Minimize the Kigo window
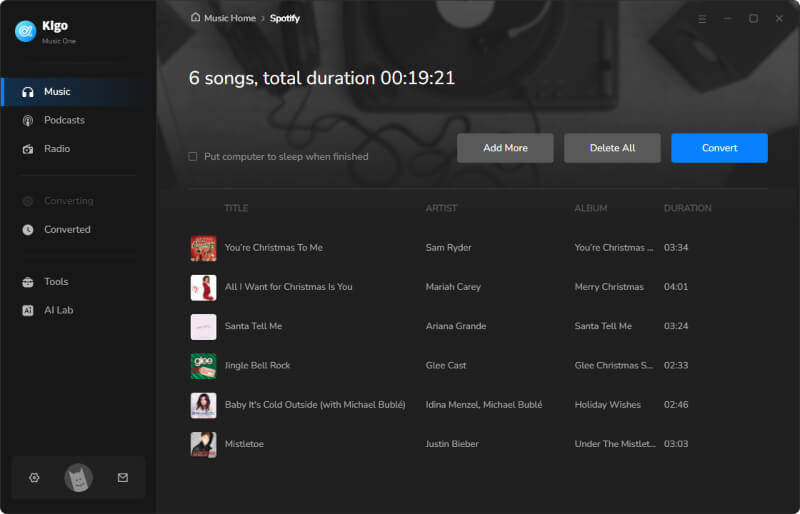Viewport: 800px width, 514px height. point(728,18)
